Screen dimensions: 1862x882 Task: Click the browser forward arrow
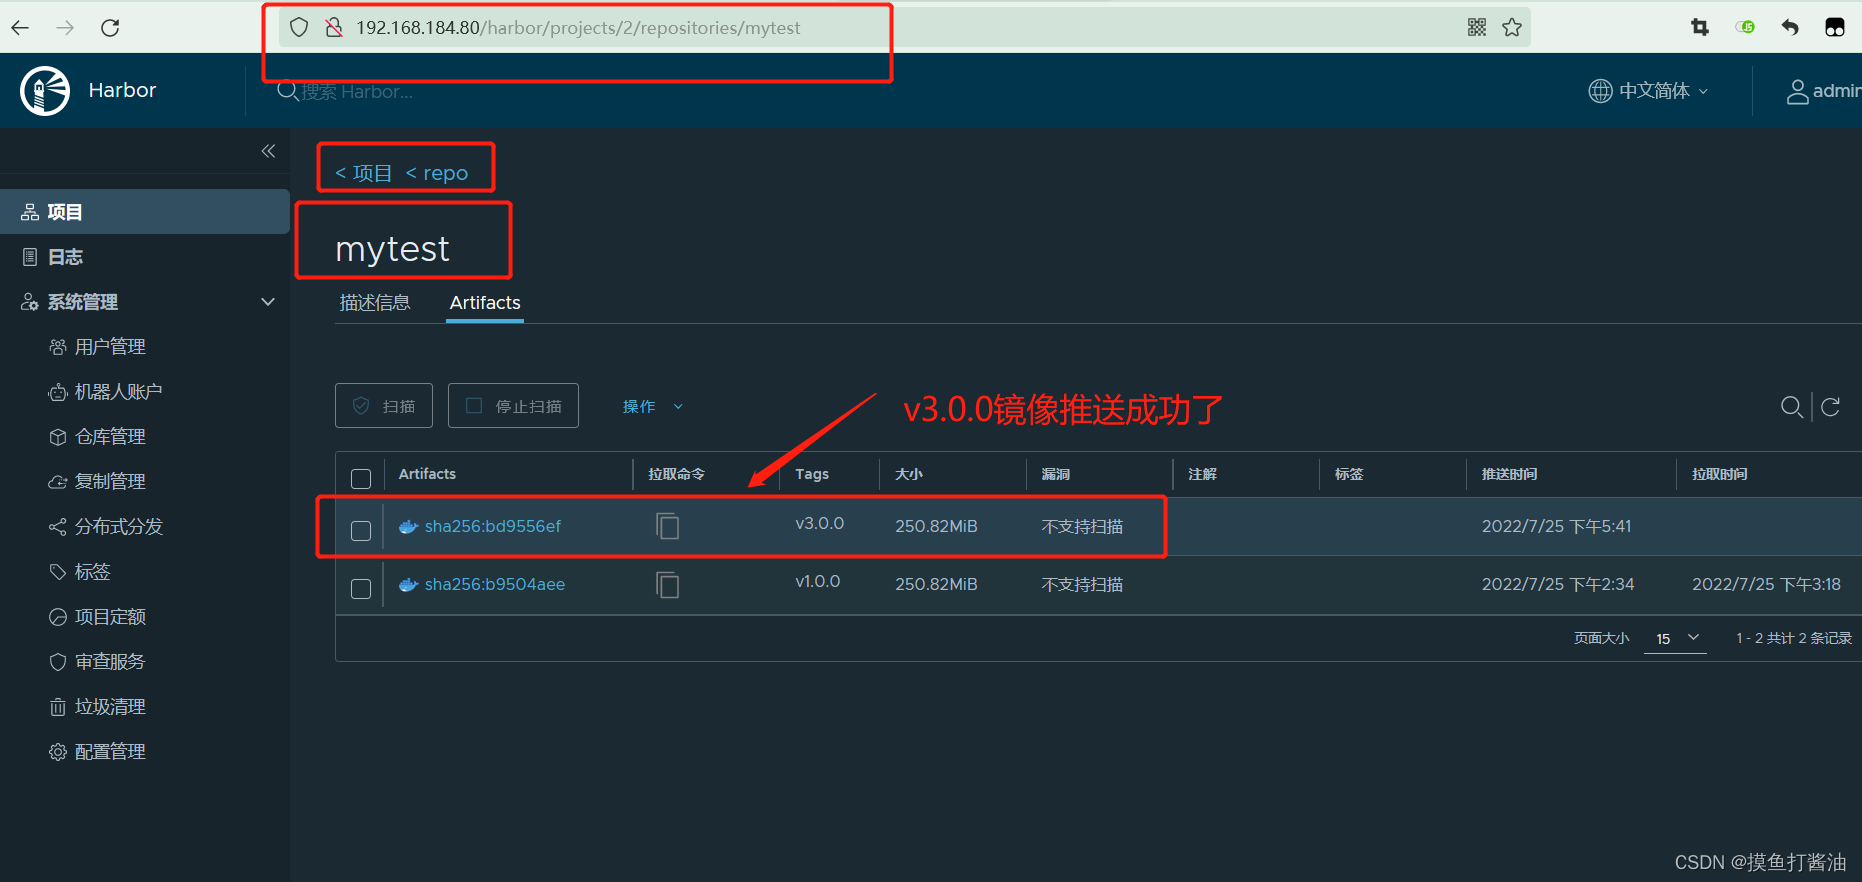[x=65, y=28]
